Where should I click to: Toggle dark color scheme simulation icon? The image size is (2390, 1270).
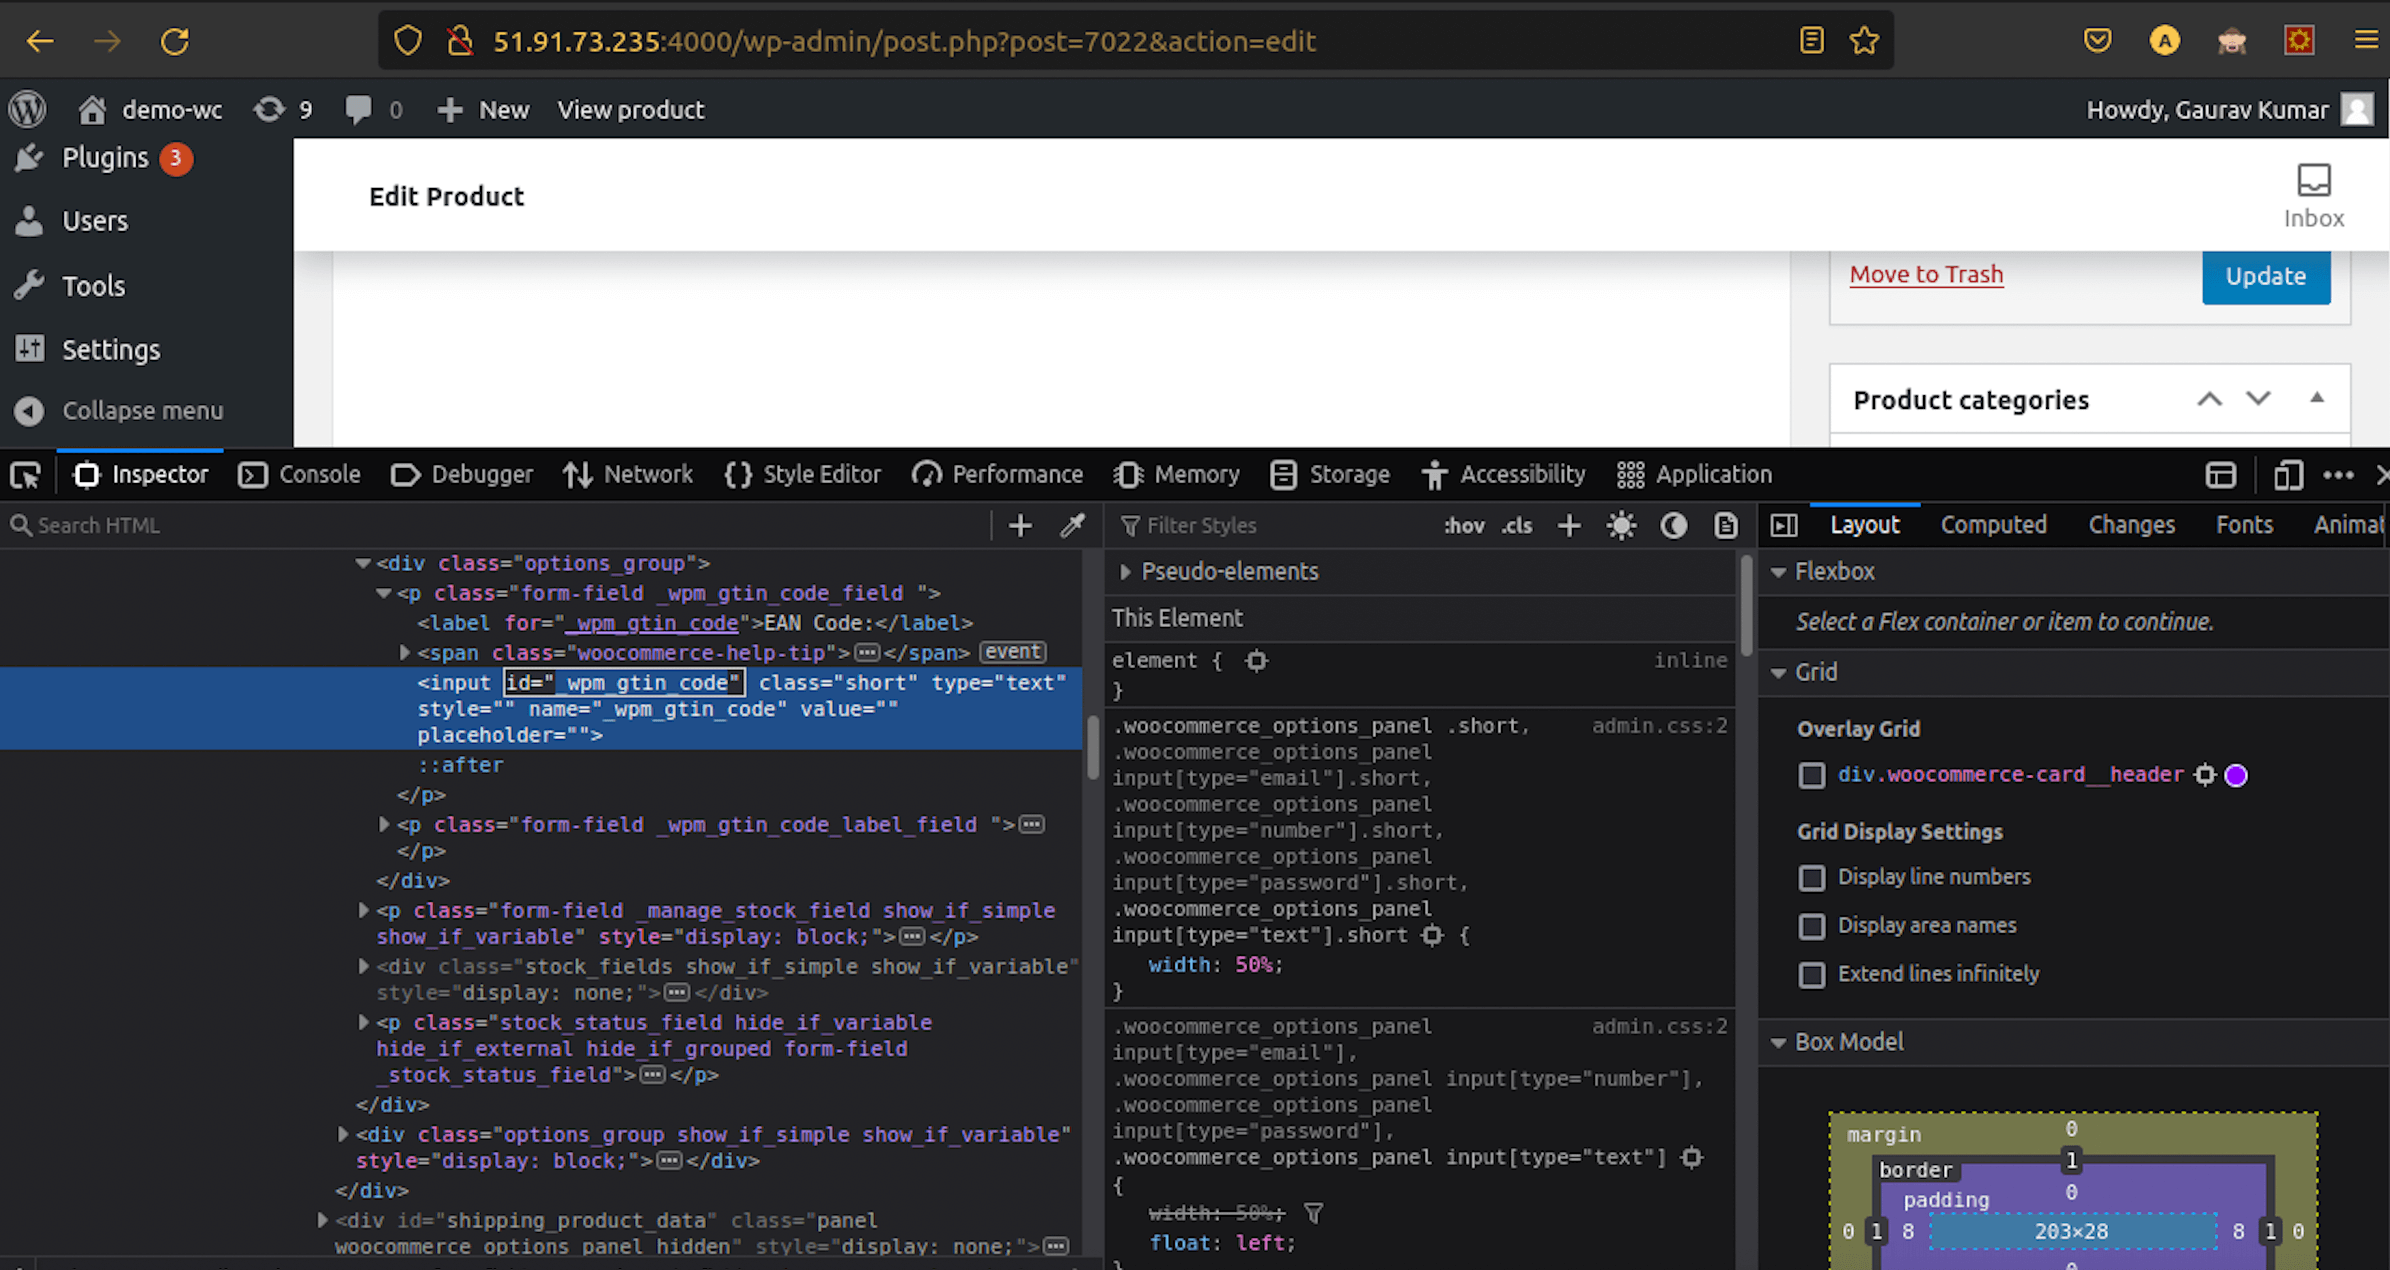(1673, 525)
